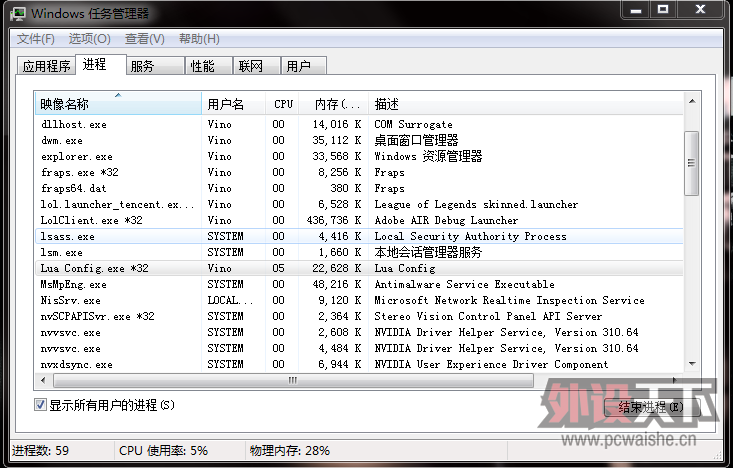Click the 05 CPU value of Lua Config
The width and height of the screenshot is (733, 468).
coord(278,268)
